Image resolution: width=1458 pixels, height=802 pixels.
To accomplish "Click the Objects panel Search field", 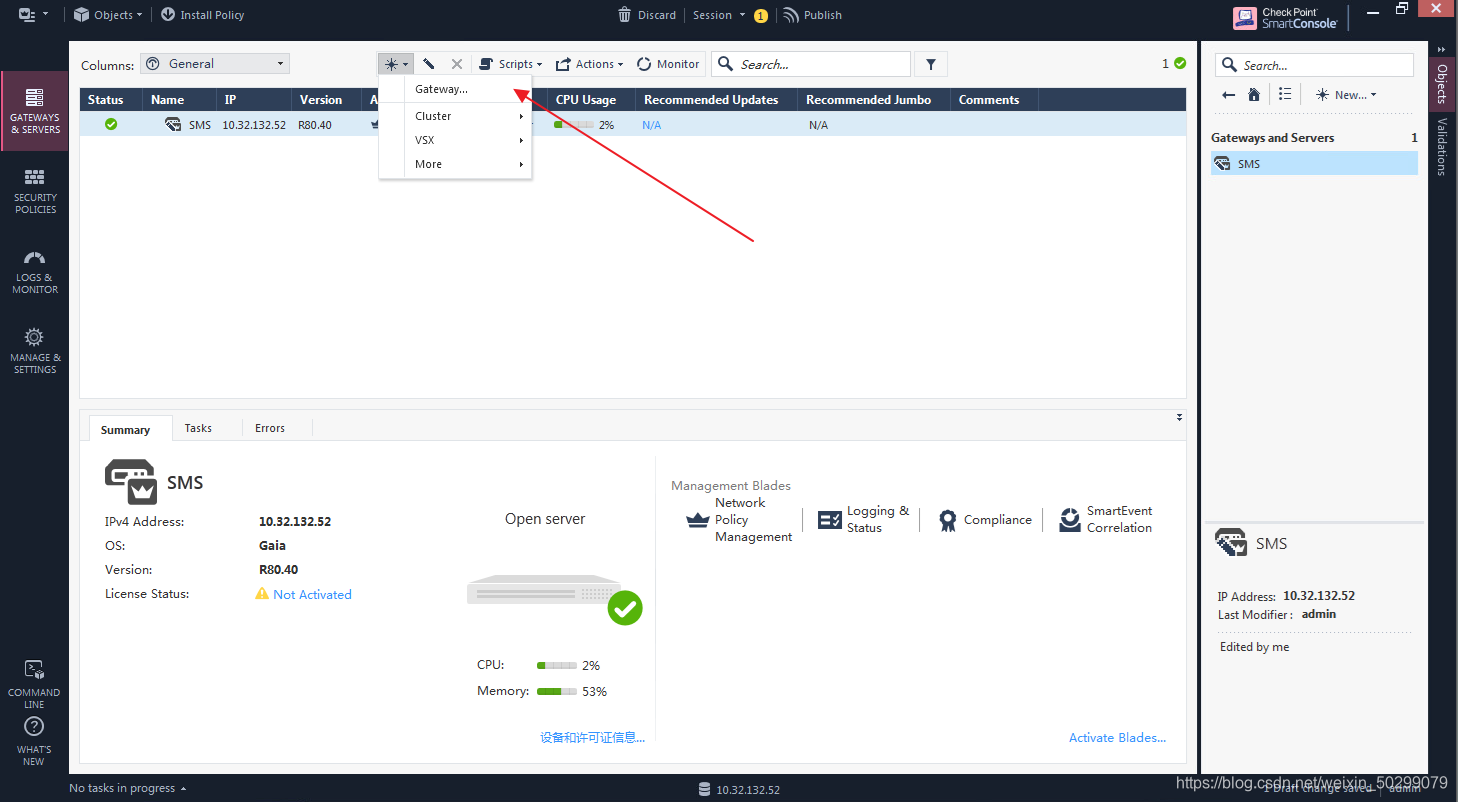I will pyautogui.click(x=1314, y=65).
